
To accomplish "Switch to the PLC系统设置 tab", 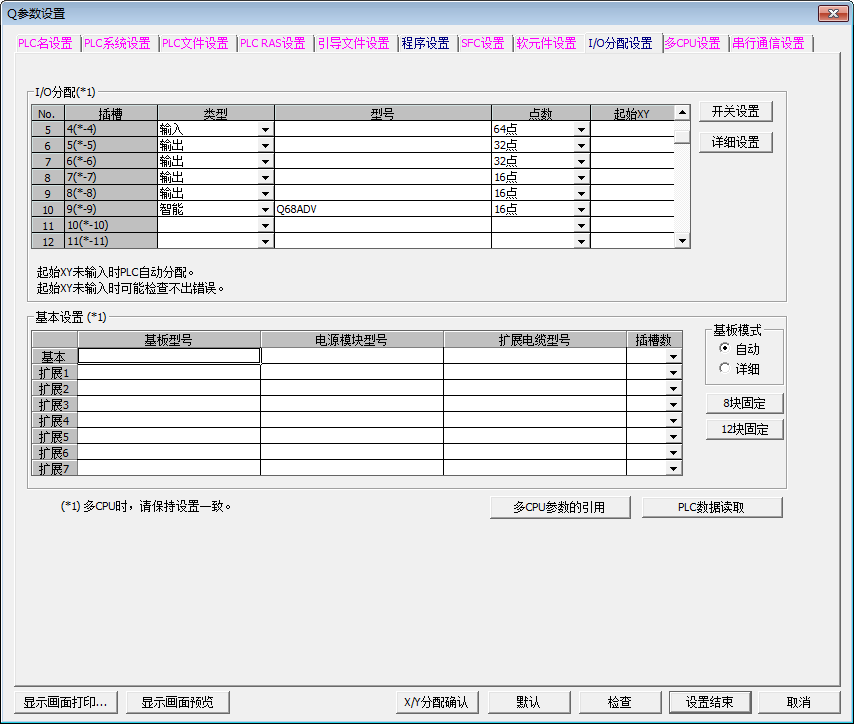I will pyautogui.click(x=117, y=43).
